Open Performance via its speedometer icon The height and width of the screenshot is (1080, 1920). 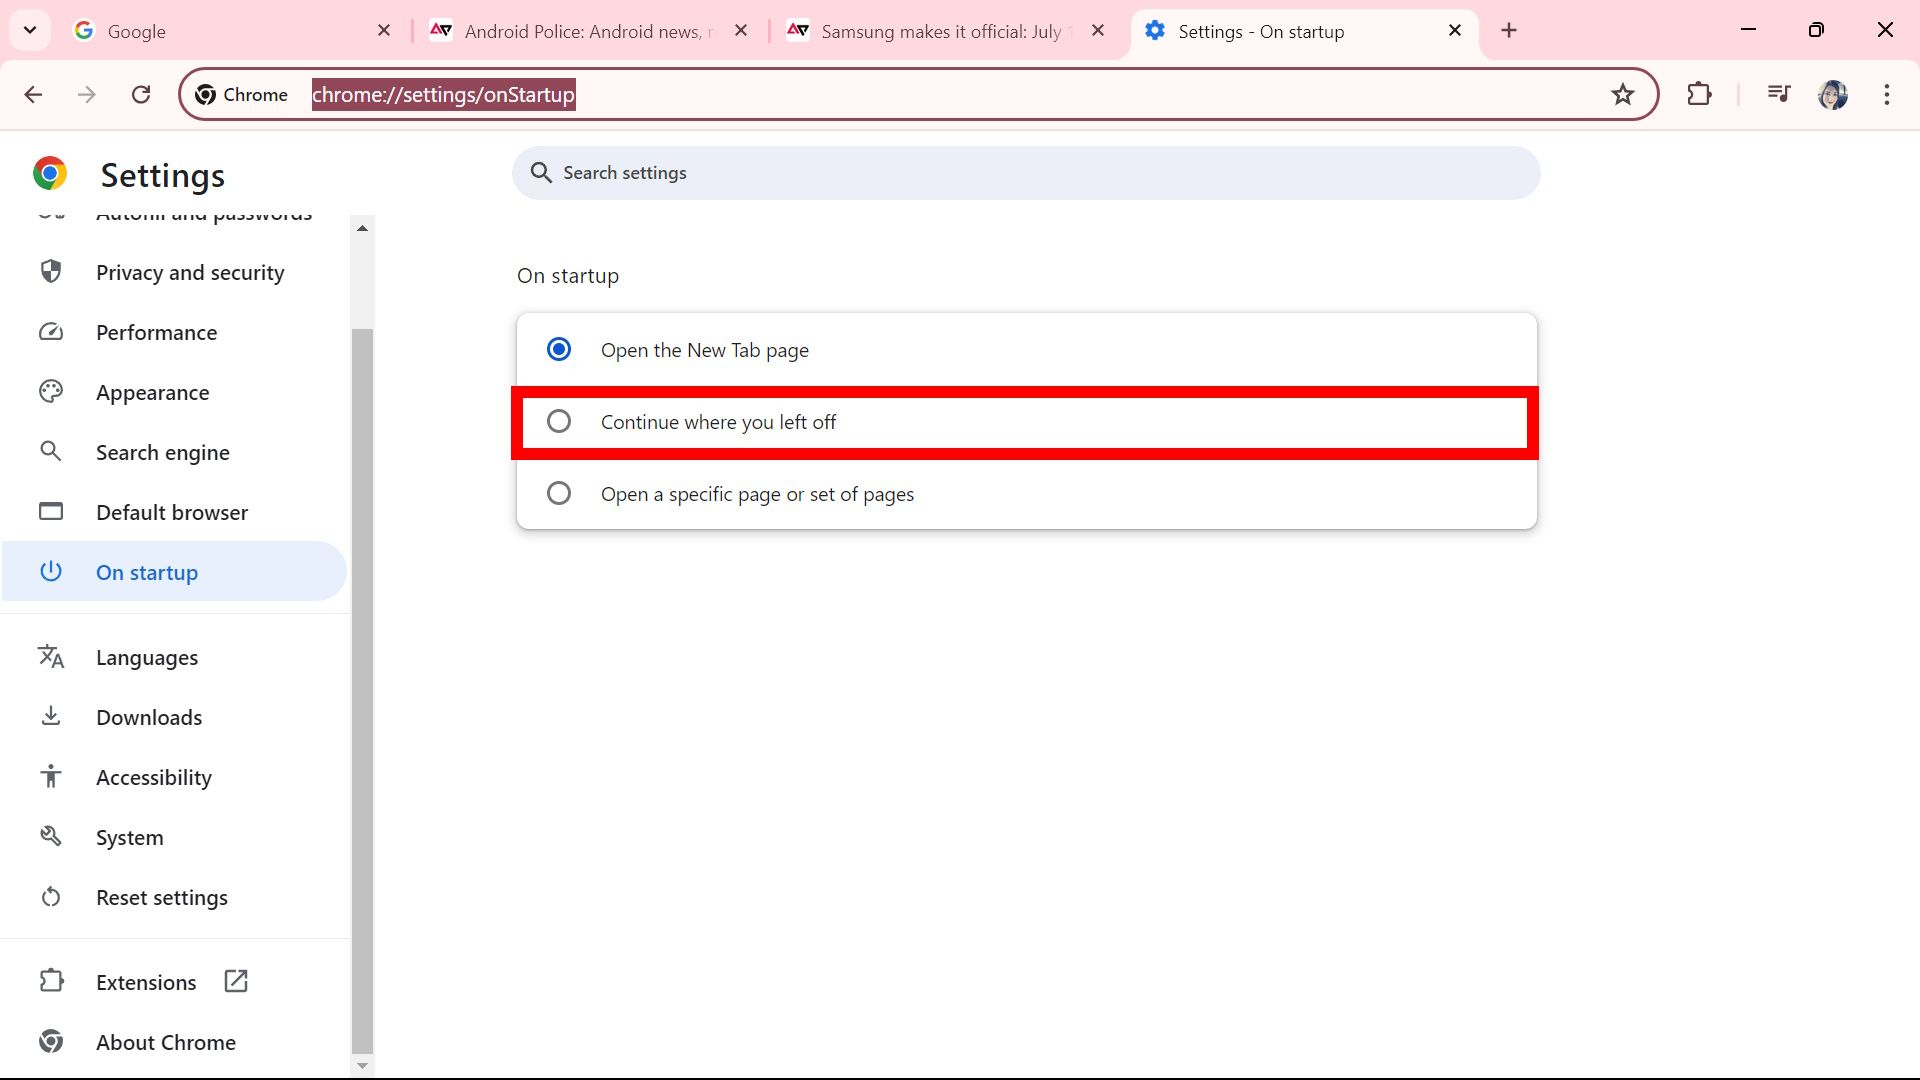coord(51,331)
